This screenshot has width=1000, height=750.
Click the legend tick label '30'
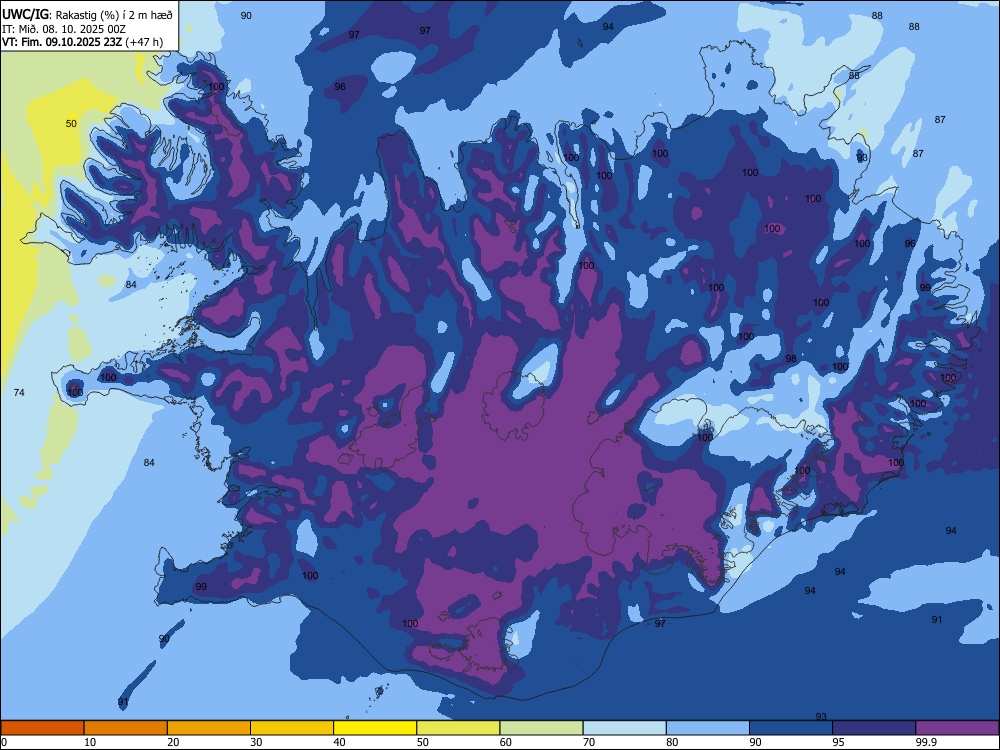coord(256,742)
